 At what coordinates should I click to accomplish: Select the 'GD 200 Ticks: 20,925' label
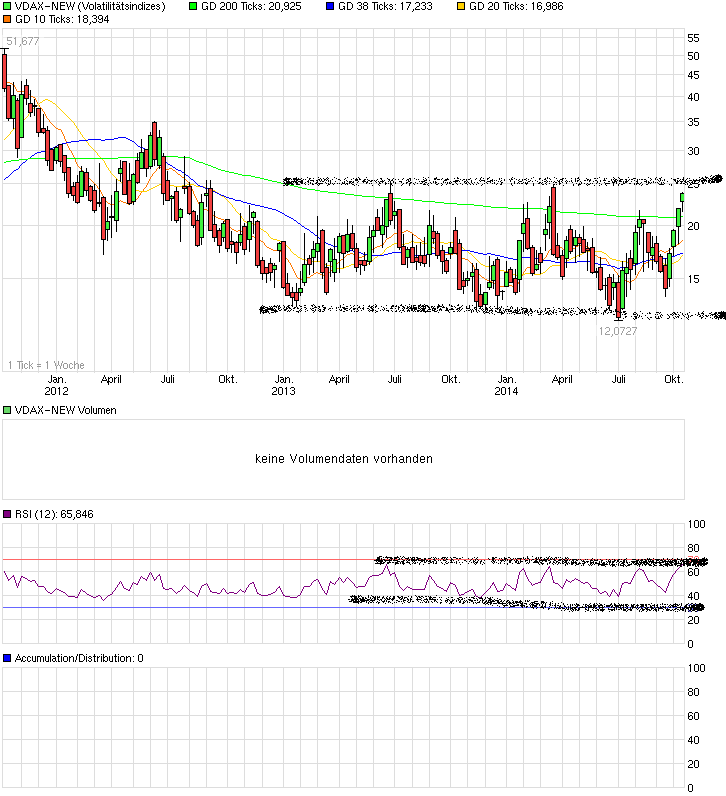(251, 7)
